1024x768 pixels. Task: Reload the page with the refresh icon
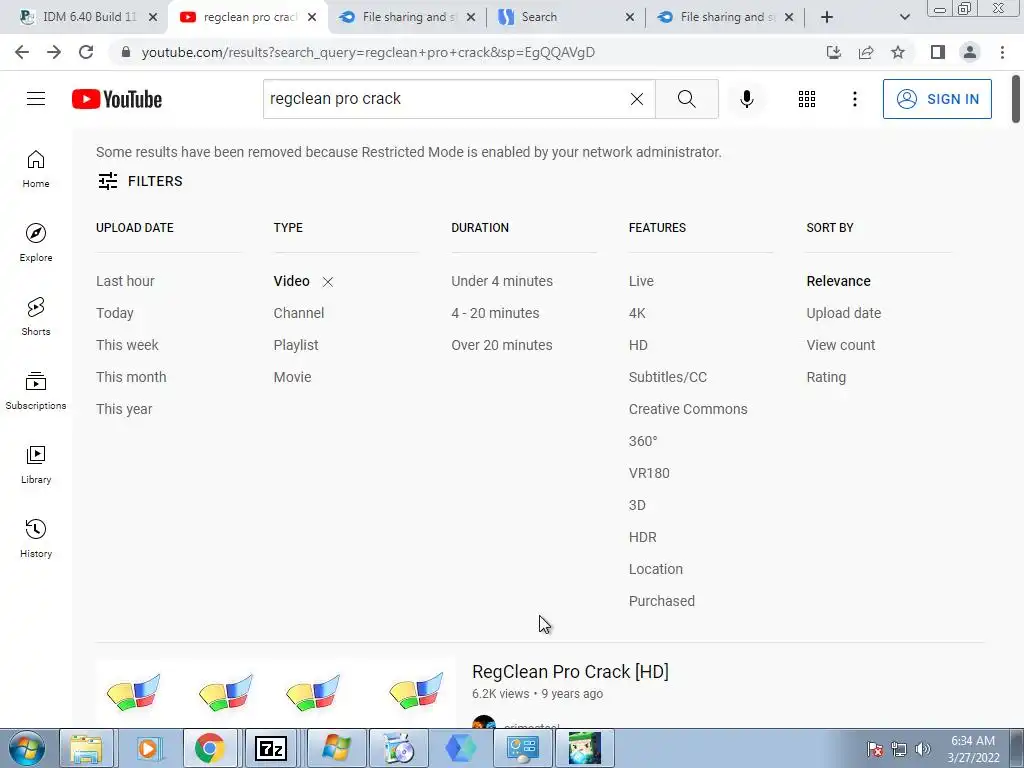point(86,52)
